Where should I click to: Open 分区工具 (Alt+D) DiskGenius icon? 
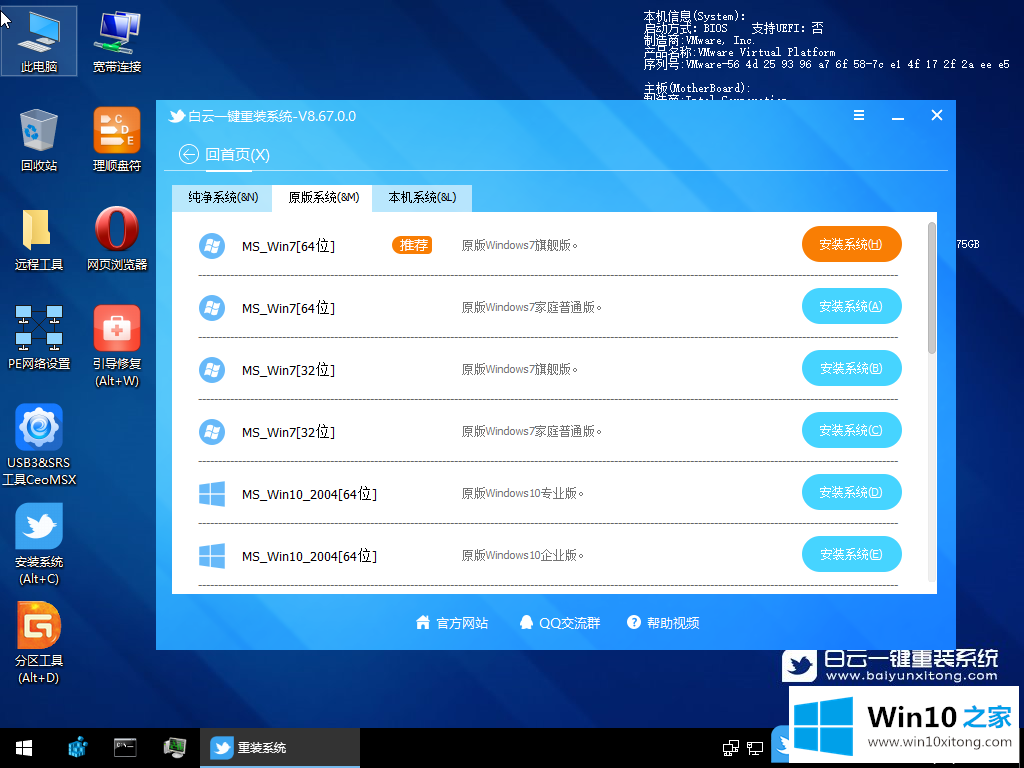pos(39,643)
